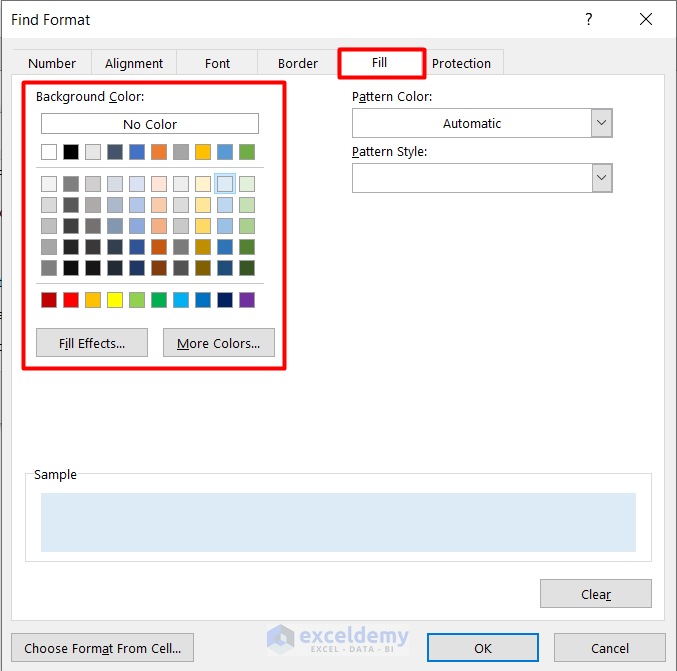
Task: Expand the Pattern Style dropdown arrow
Action: [x=601, y=178]
